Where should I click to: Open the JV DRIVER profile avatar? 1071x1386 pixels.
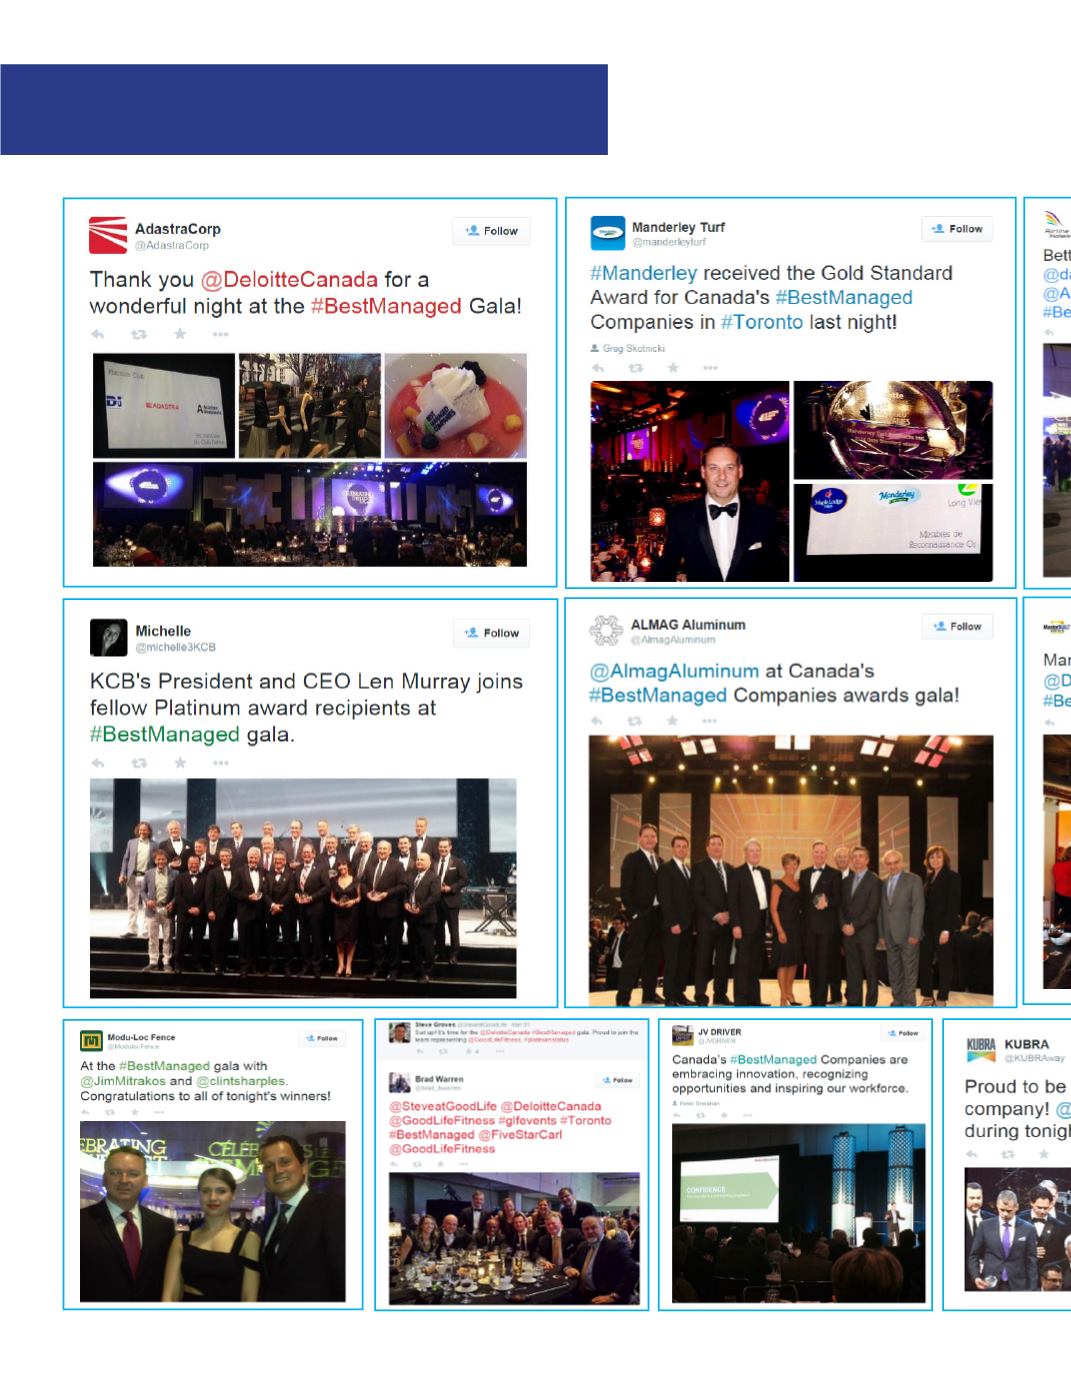tap(683, 1035)
